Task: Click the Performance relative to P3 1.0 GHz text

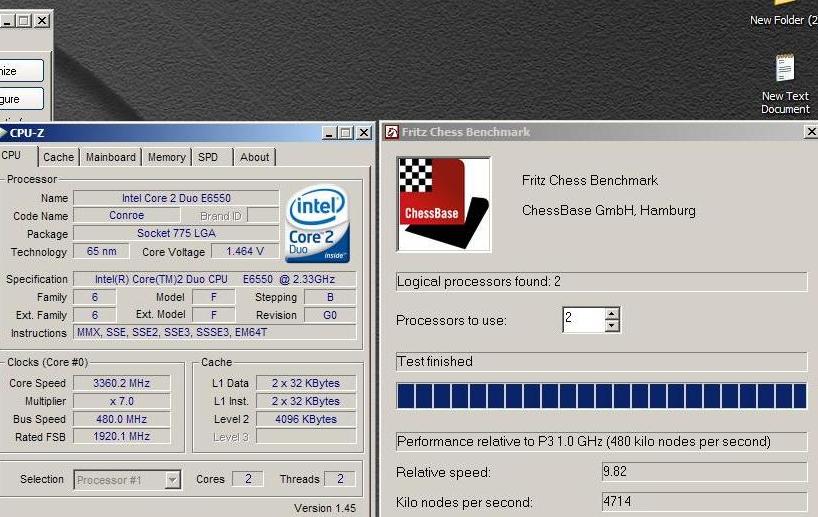Action: pyautogui.click(x=602, y=441)
